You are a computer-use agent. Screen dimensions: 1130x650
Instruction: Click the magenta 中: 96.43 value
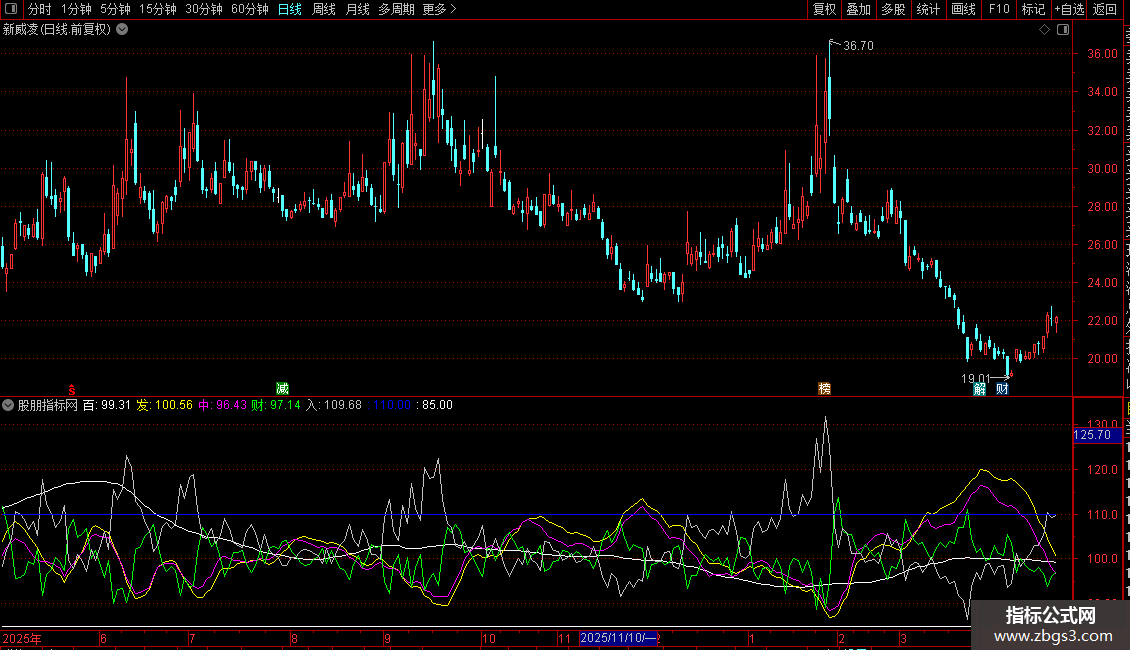(223, 405)
